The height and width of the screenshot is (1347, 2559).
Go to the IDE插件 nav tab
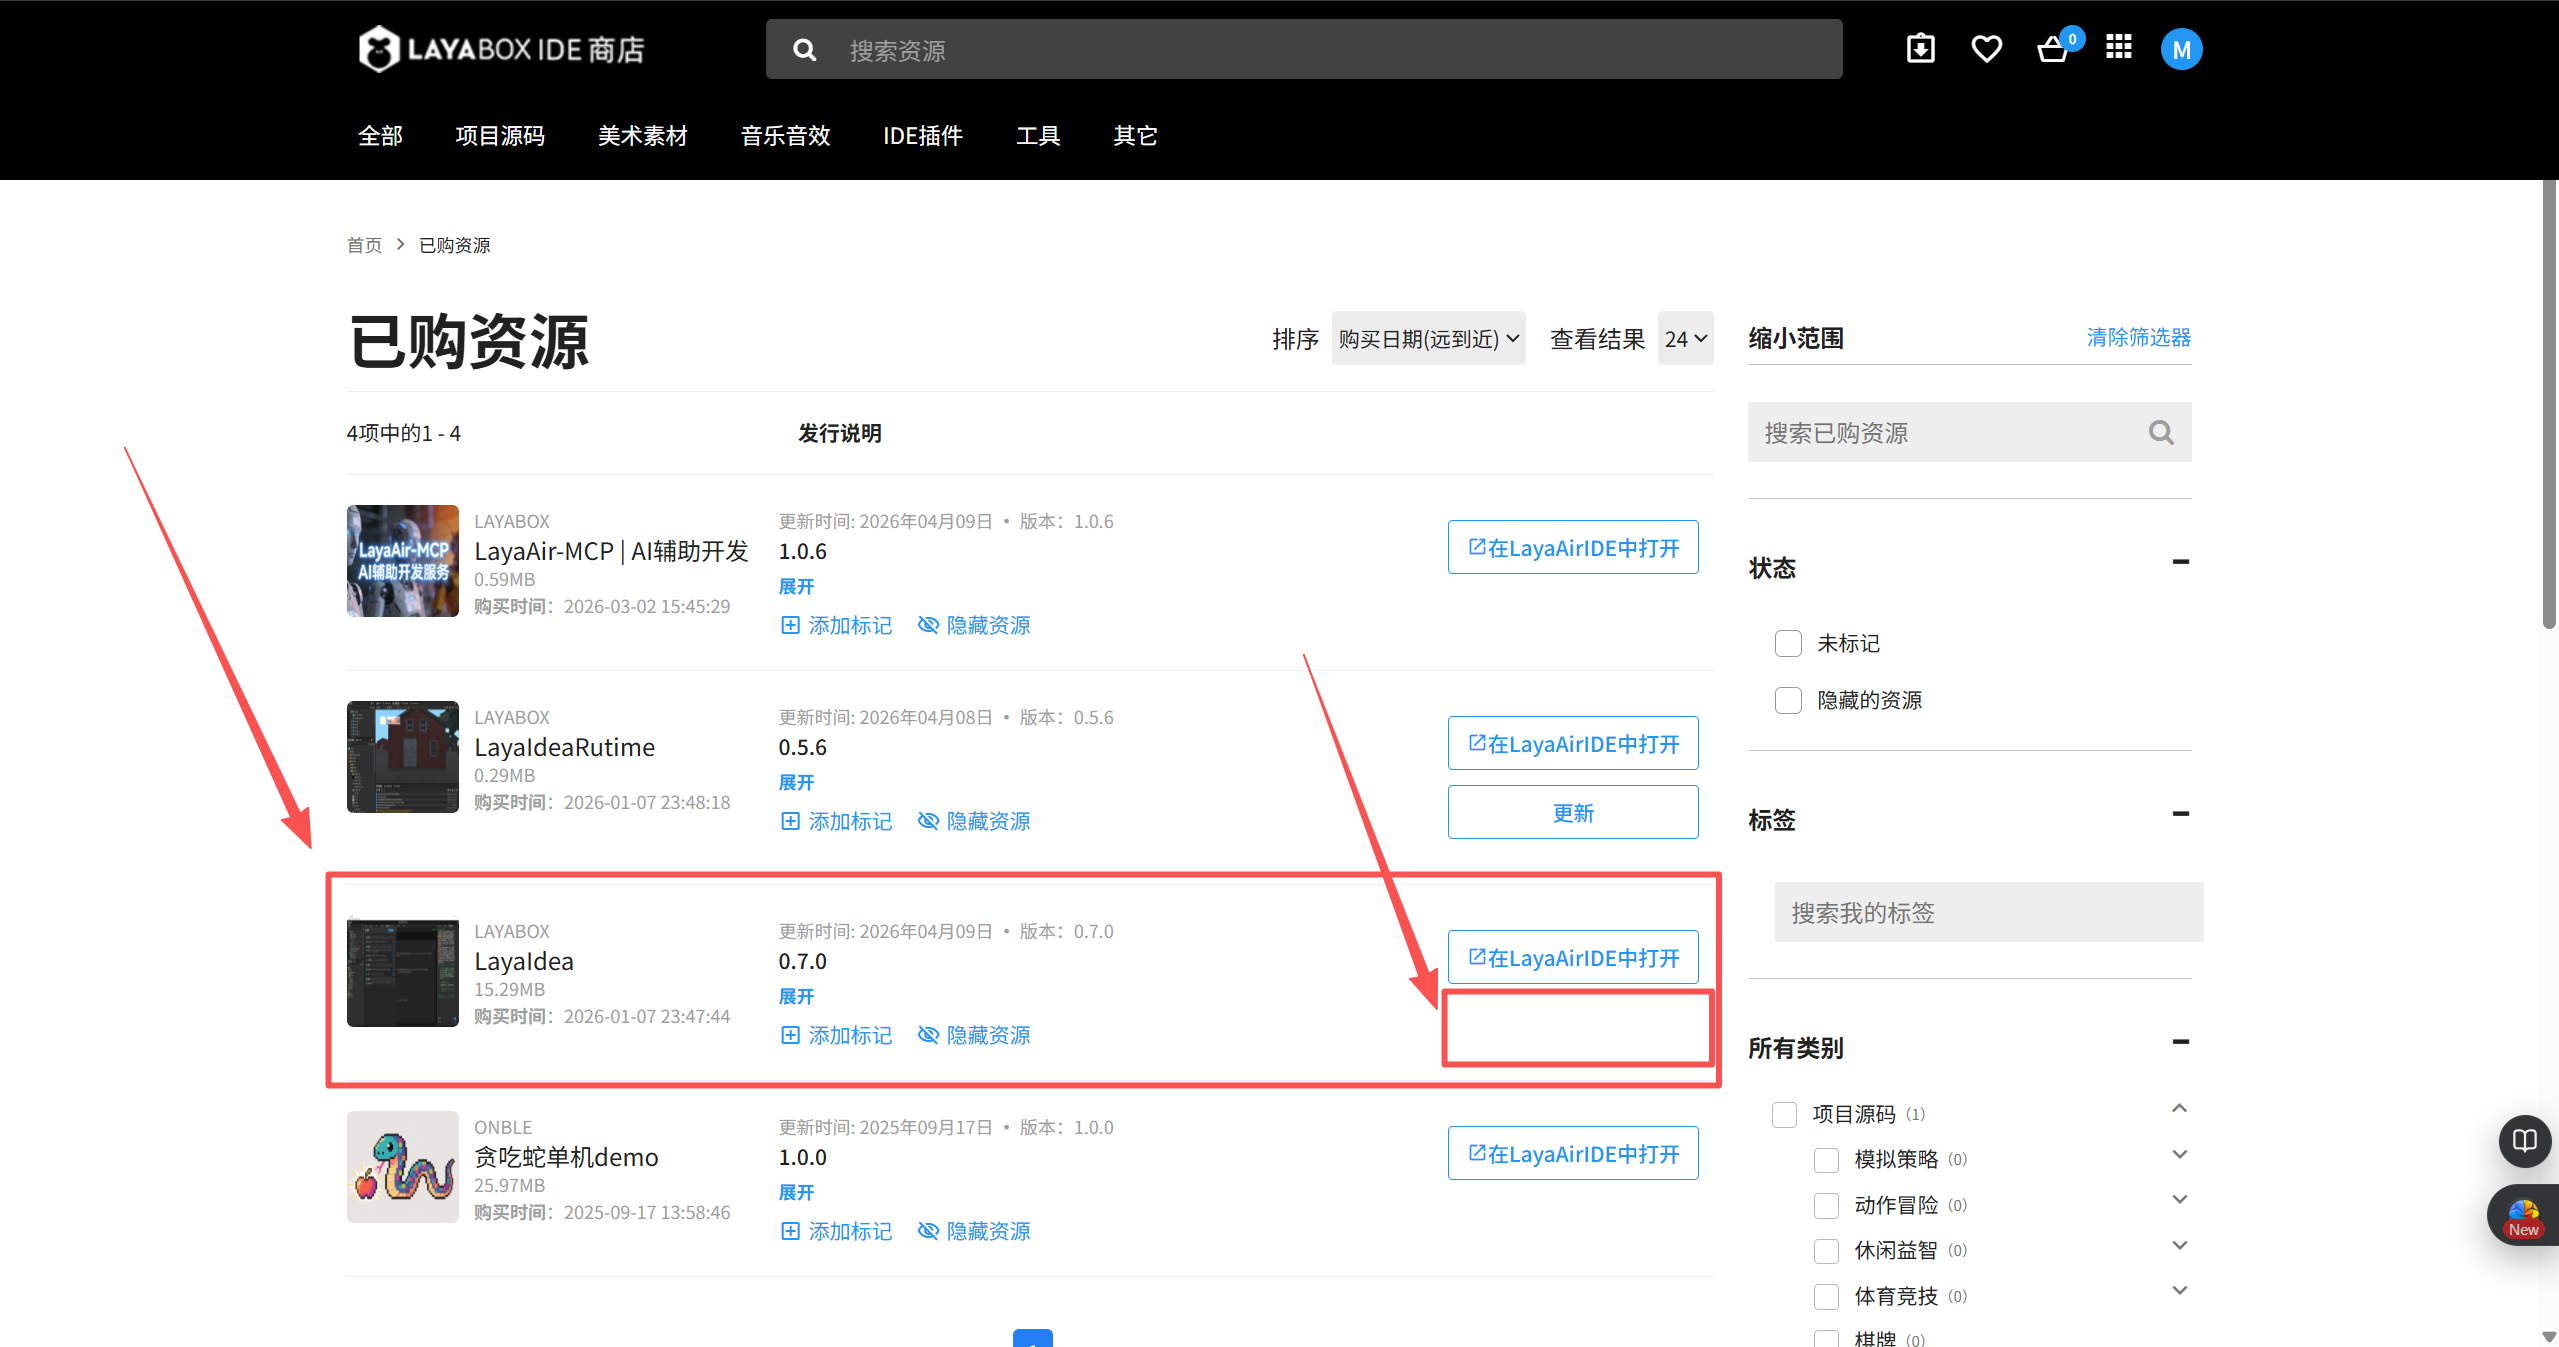click(922, 136)
